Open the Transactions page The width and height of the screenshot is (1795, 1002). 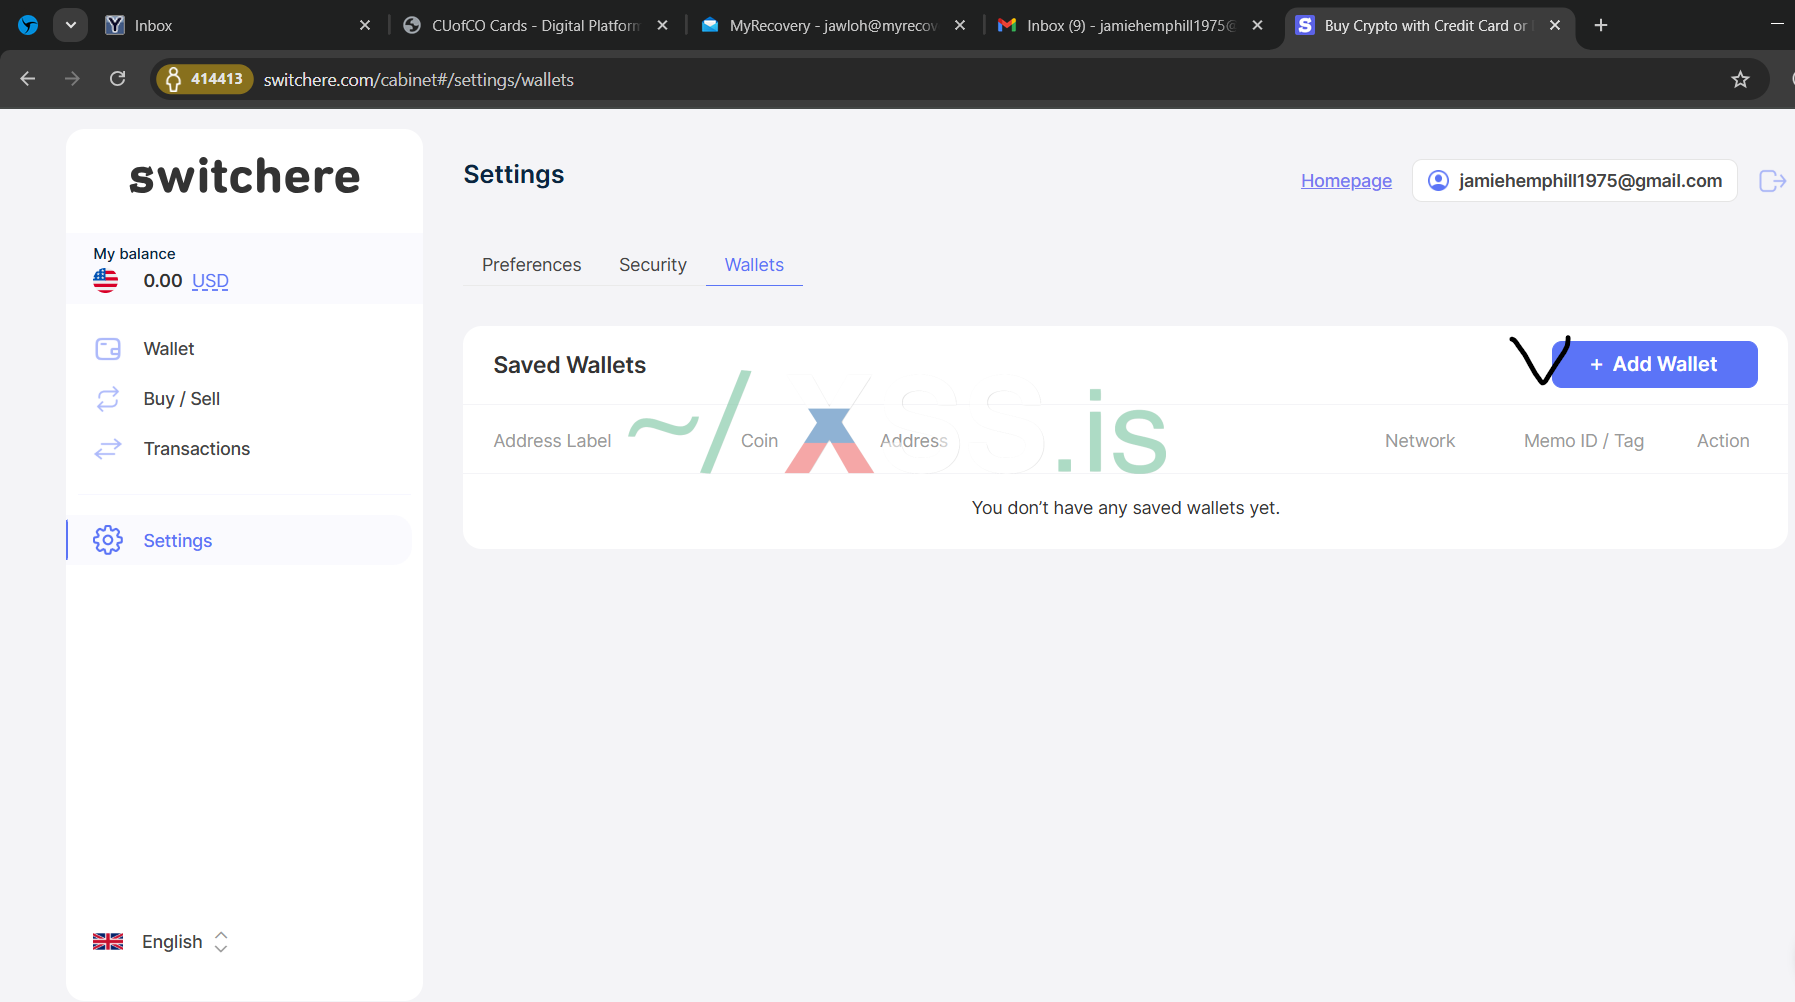click(197, 449)
